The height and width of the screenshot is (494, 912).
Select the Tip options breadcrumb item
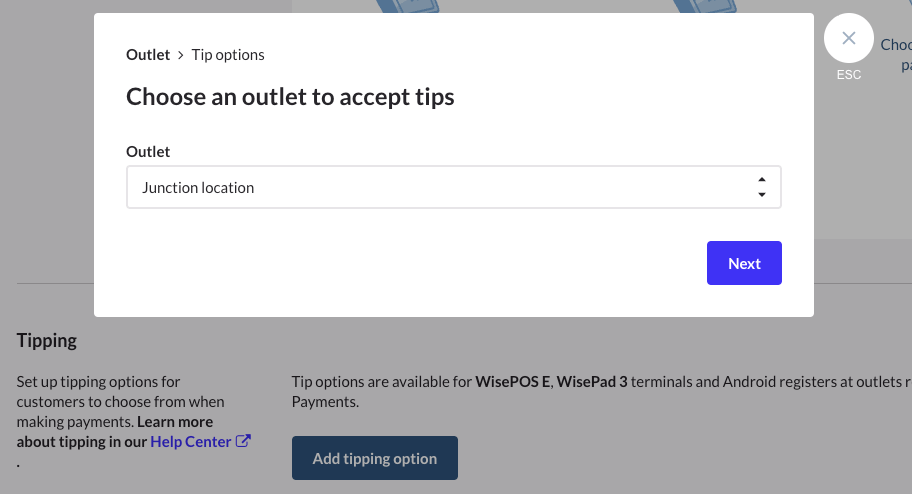[228, 54]
